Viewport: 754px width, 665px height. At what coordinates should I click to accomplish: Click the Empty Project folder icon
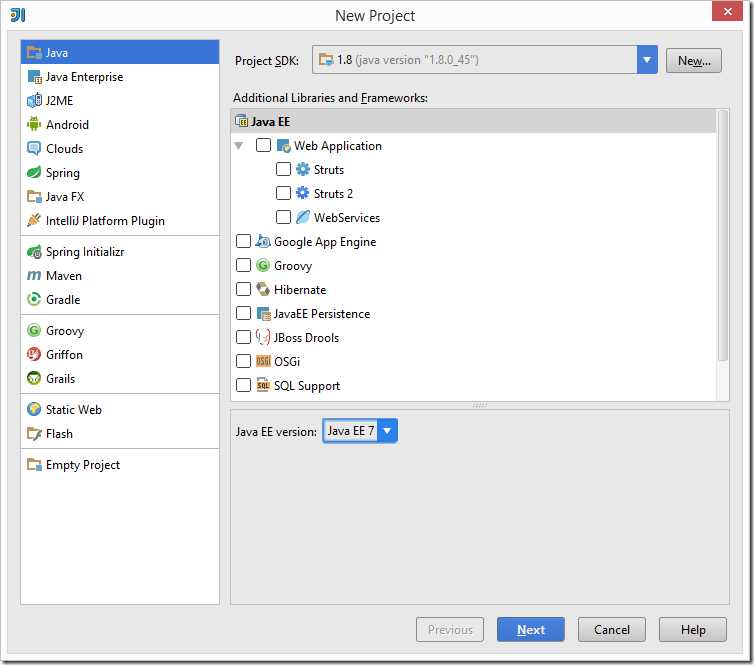pyautogui.click(x=34, y=464)
